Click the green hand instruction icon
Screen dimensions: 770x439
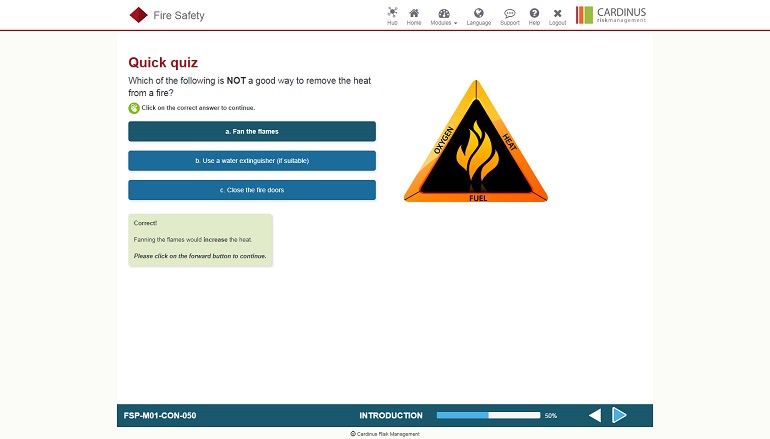(134, 108)
